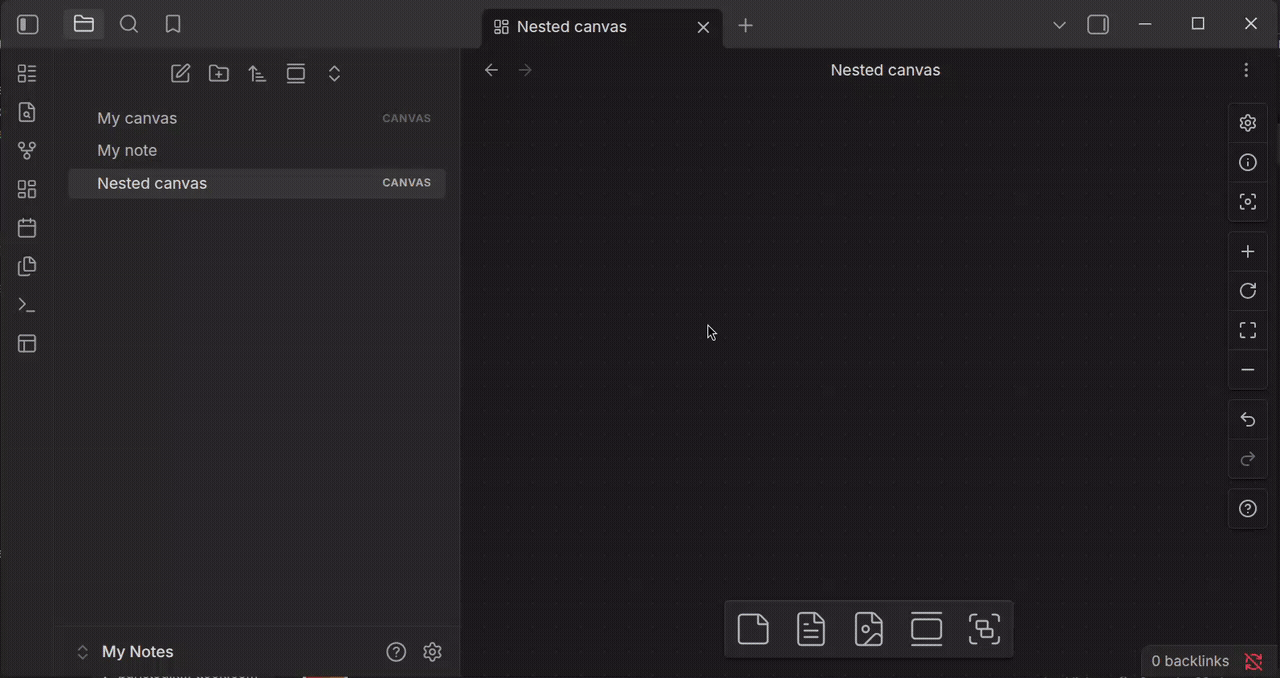Redo the canvas action
This screenshot has width=1280, height=678.
coord(1248,459)
